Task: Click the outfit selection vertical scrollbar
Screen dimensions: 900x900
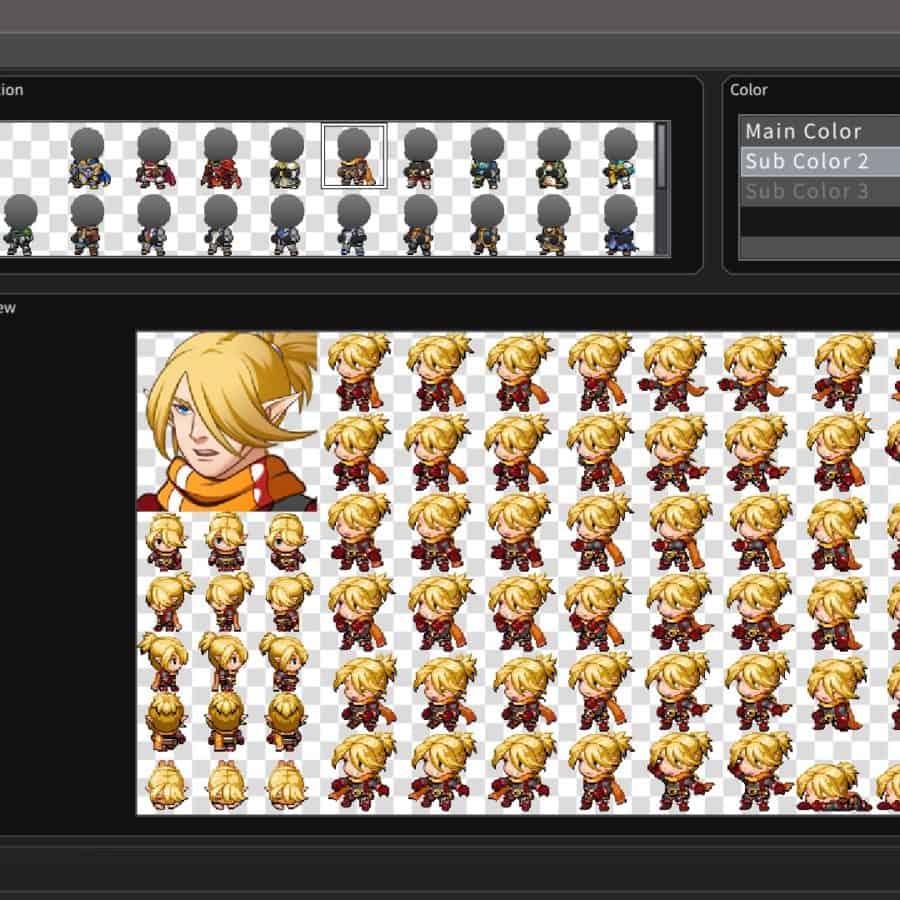Action: pyautogui.click(x=661, y=160)
